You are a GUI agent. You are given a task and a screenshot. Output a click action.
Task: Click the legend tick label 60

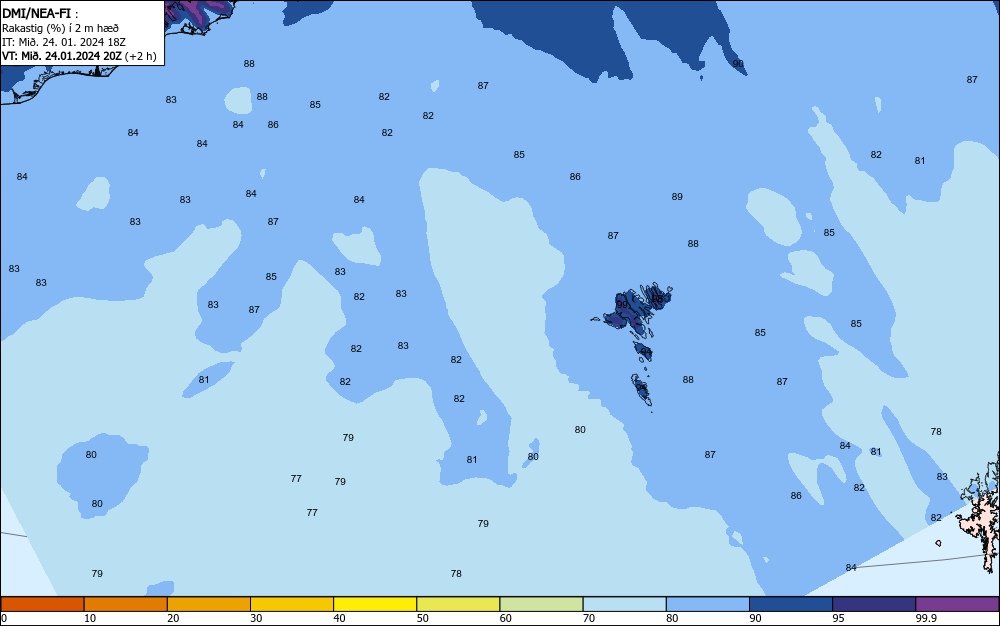tap(506, 618)
